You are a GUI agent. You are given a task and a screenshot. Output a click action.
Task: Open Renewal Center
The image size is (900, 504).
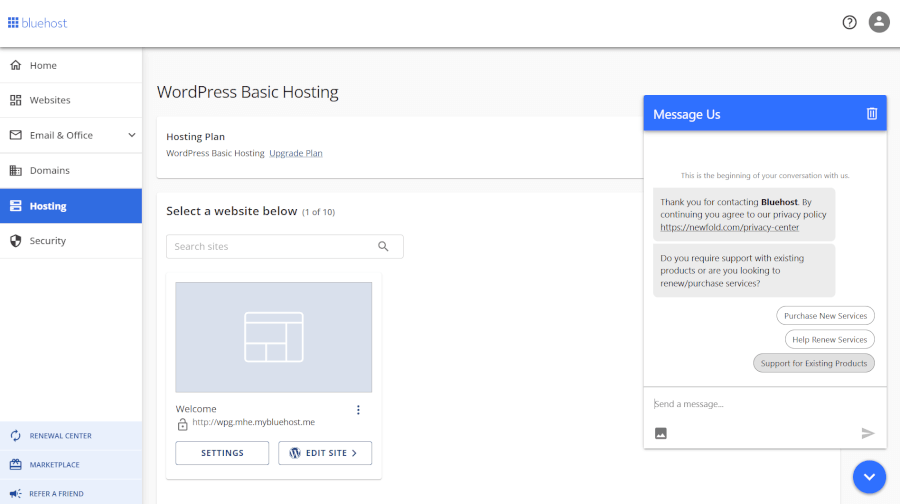[71, 436]
